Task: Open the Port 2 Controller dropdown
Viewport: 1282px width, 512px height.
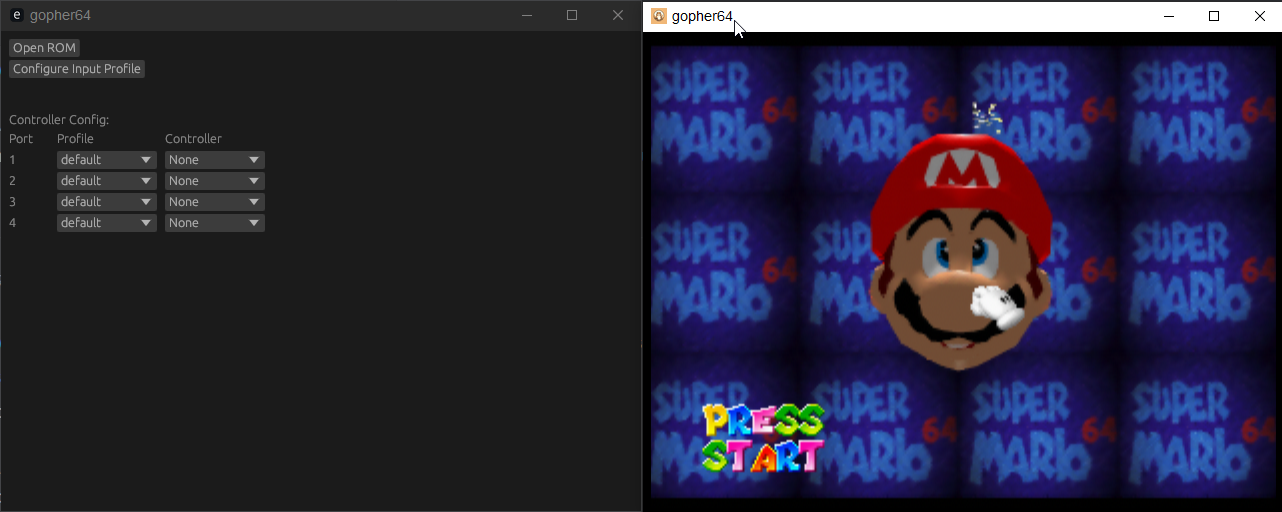Action: pyautogui.click(x=214, y=181)
